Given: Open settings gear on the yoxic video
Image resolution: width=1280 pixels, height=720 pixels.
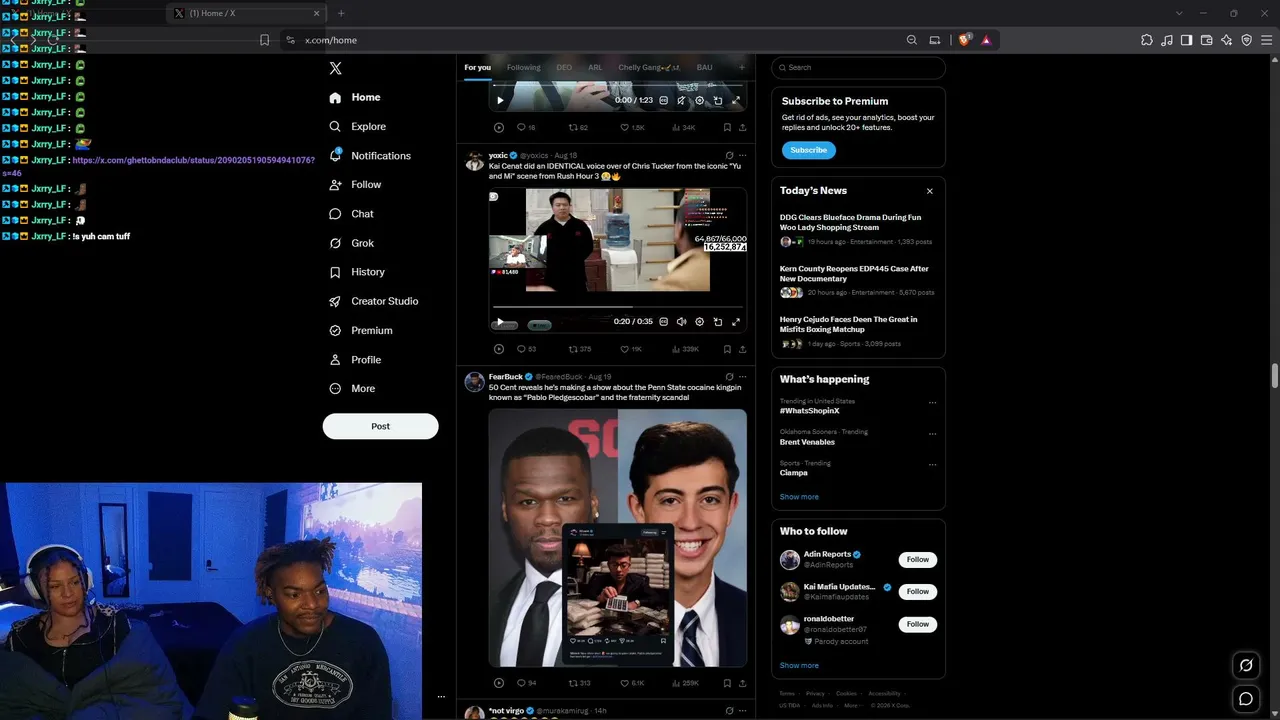Looking at the screenshot, I should [x=699, y=322].
